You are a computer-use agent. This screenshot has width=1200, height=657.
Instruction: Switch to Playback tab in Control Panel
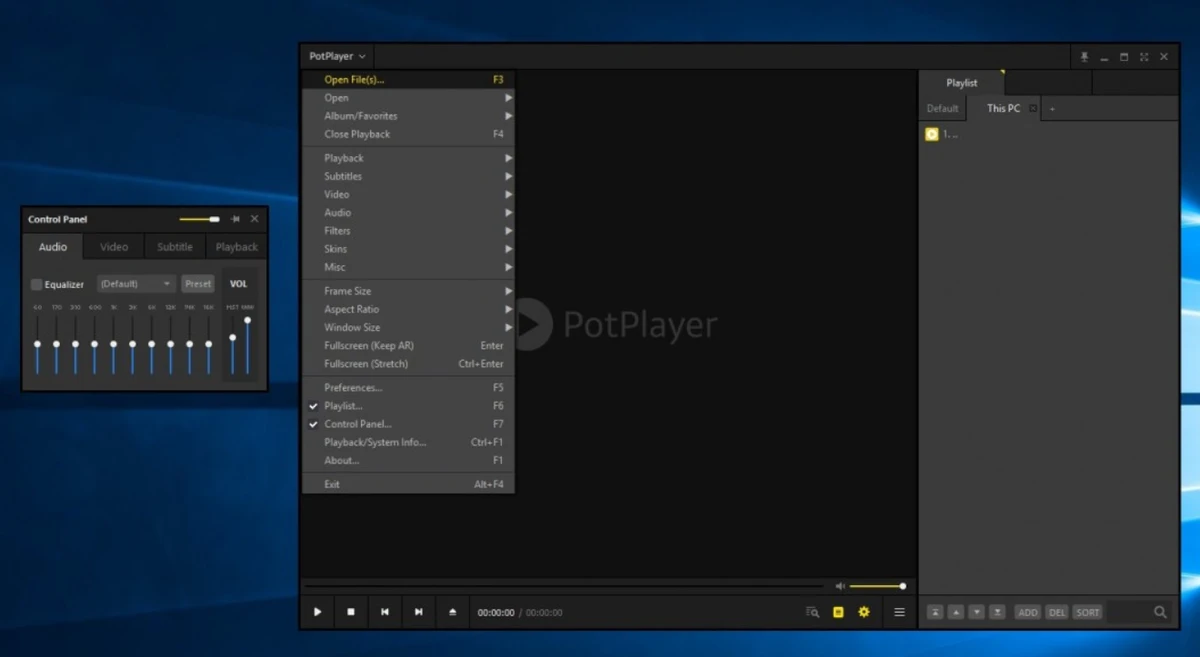(236, 247)
